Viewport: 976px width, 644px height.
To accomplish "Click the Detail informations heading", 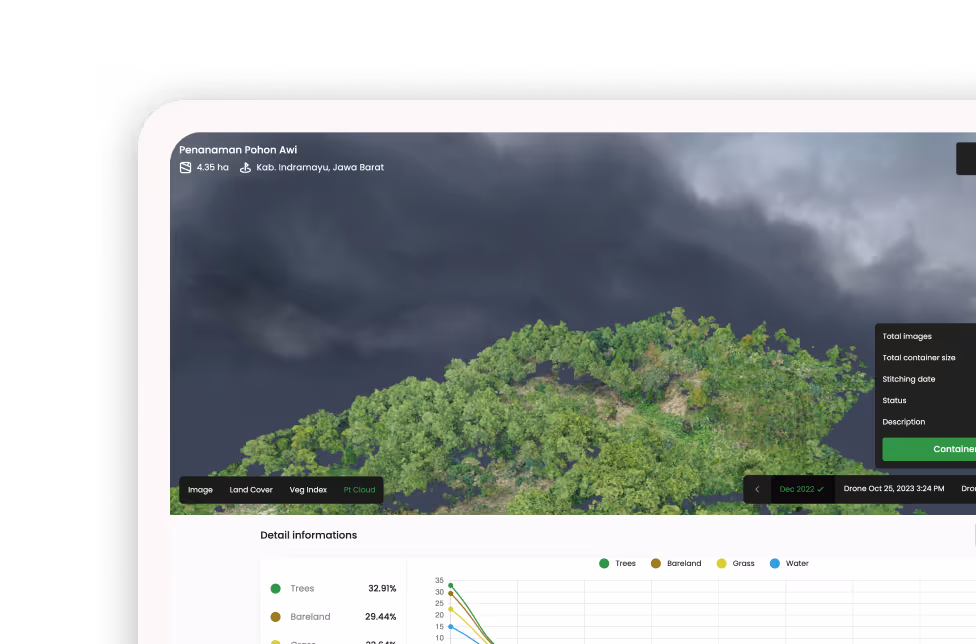I will click(309, 535).
